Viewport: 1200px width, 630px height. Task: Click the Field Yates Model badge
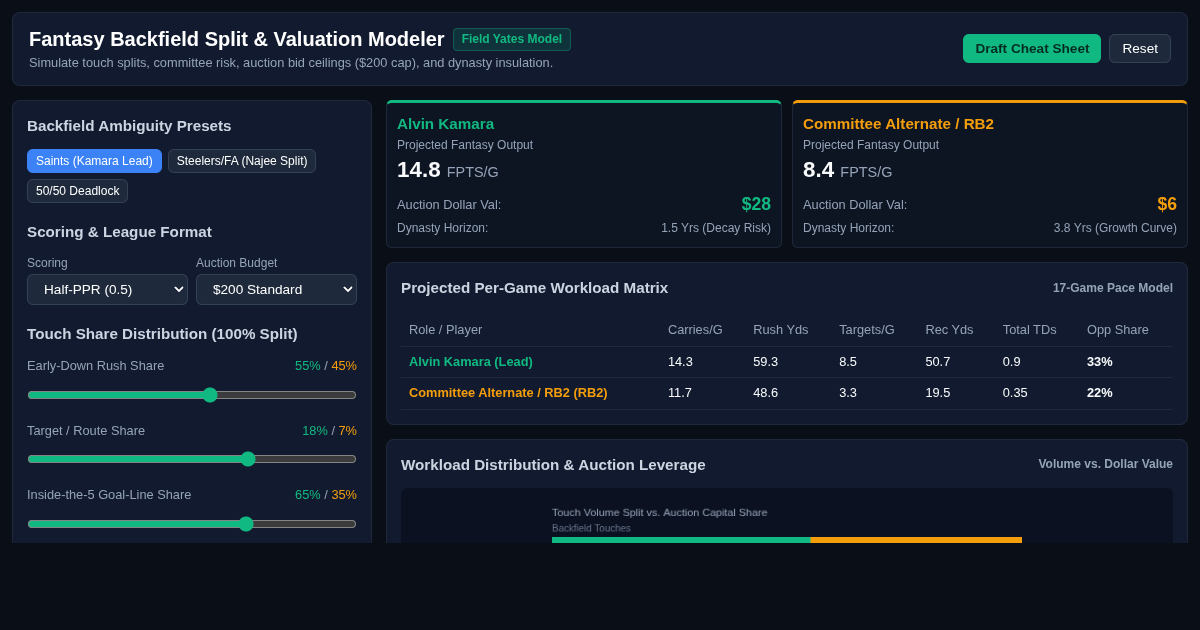[x=512, y=39]
